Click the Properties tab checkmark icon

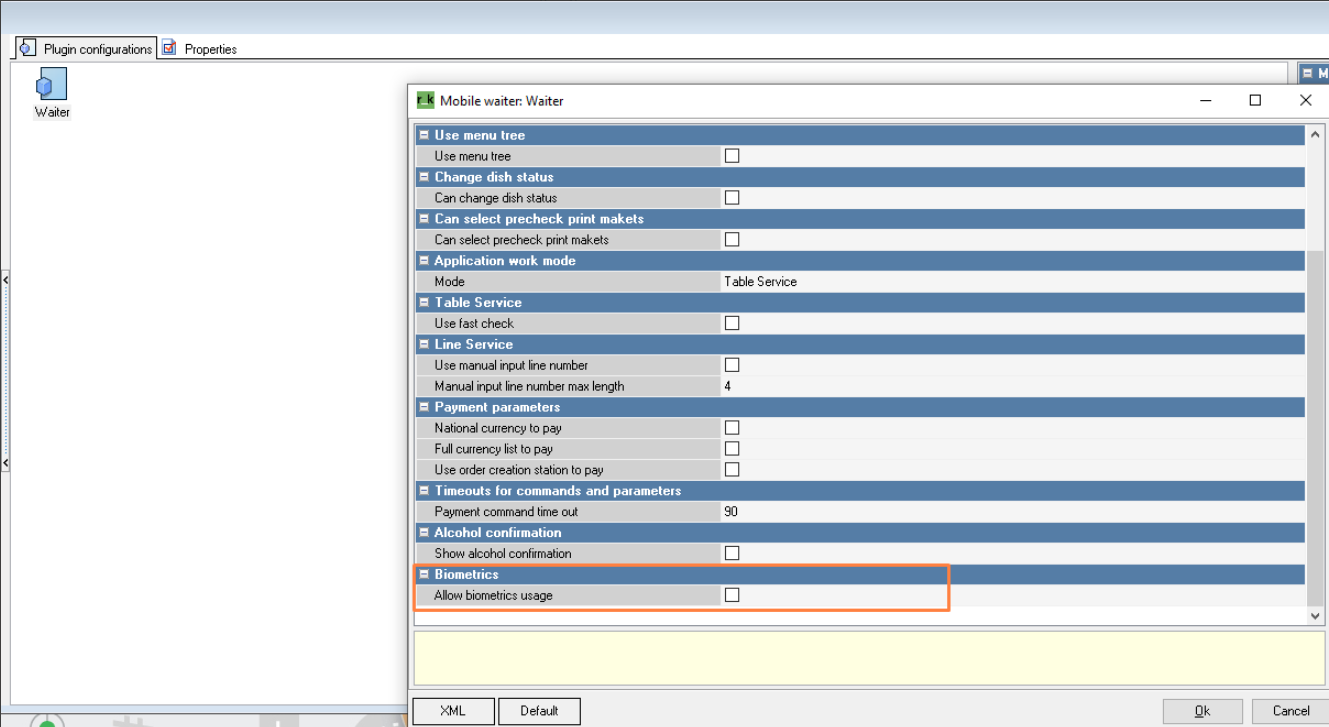[169, 48]
